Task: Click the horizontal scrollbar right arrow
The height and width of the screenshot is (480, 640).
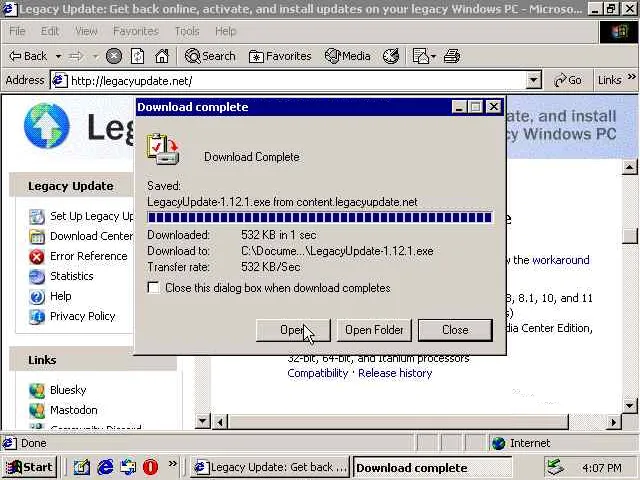Action: (x=613, y=422)
